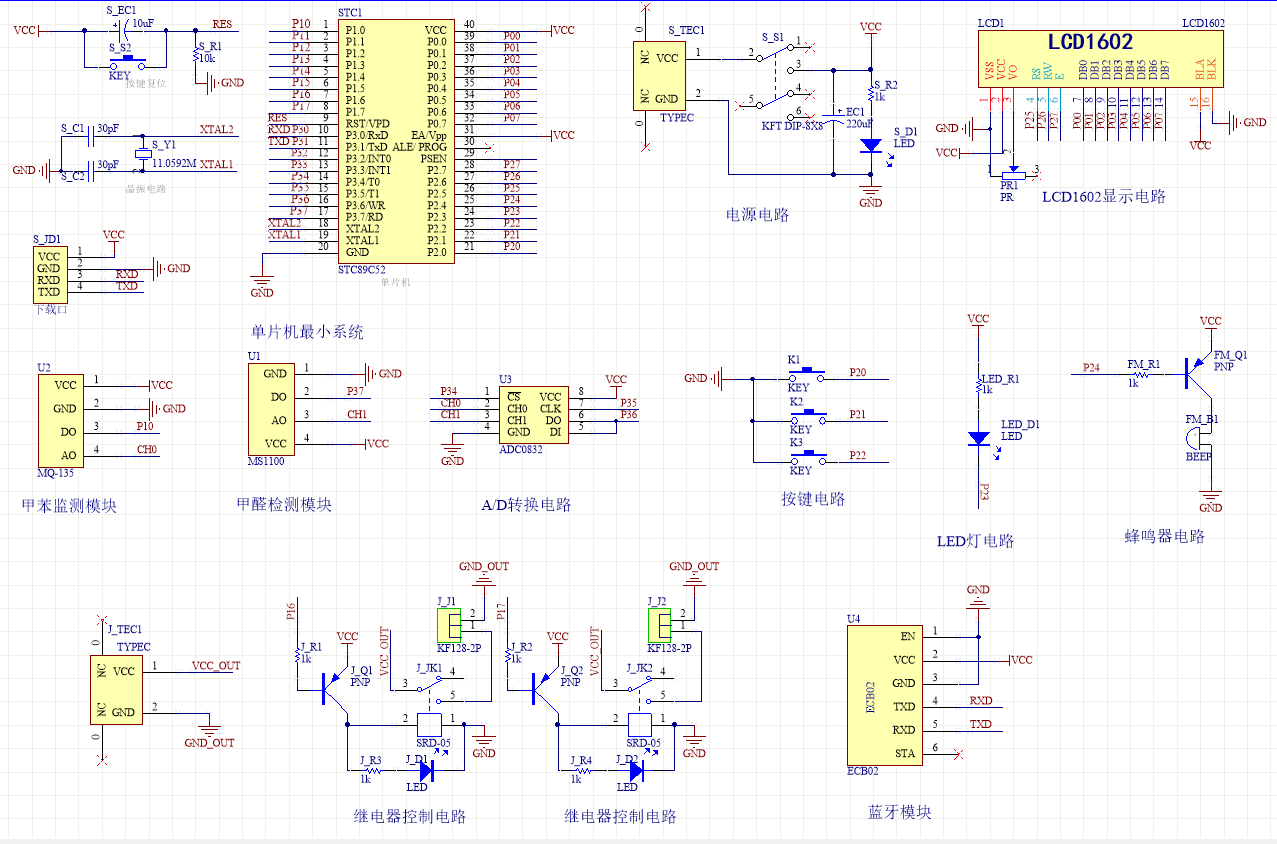Viewport: 1277px width, 844px height.
Task: Select the J_TEC1 TYPEC connector
Action: [x=114, y=690]
